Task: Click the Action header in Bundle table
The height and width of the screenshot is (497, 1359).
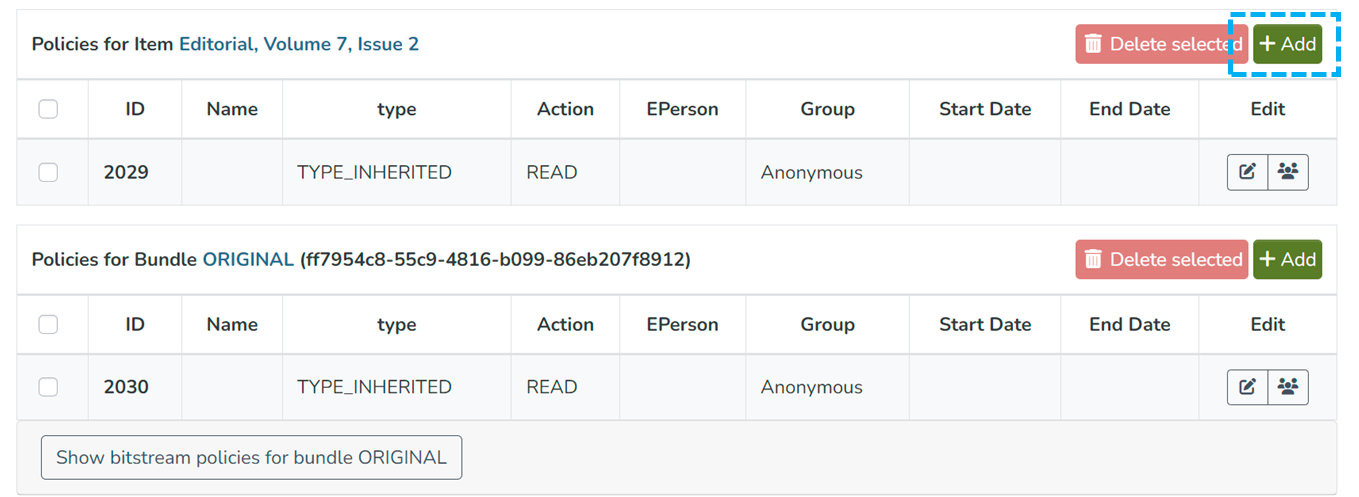Action: [x=565, y=324]
